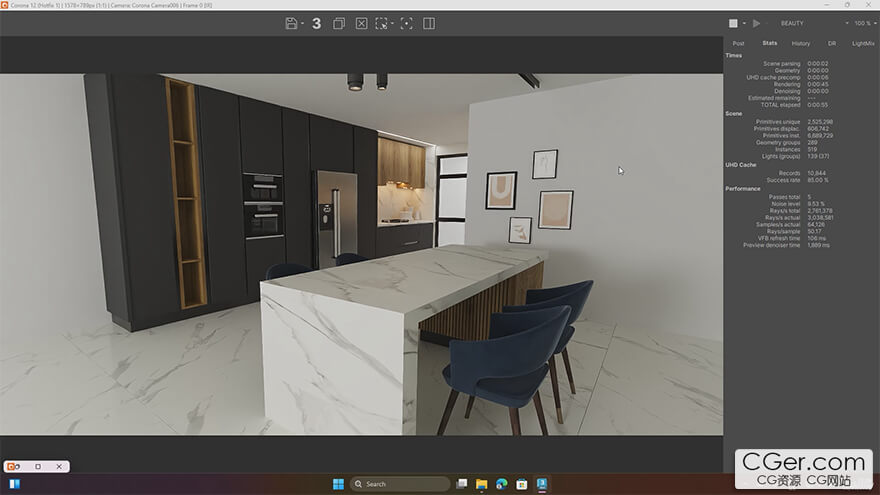This screenshot has height=495, width=880.
Task: Click the Rendering time value 0:00:45
Action: (x=817, y=84)
